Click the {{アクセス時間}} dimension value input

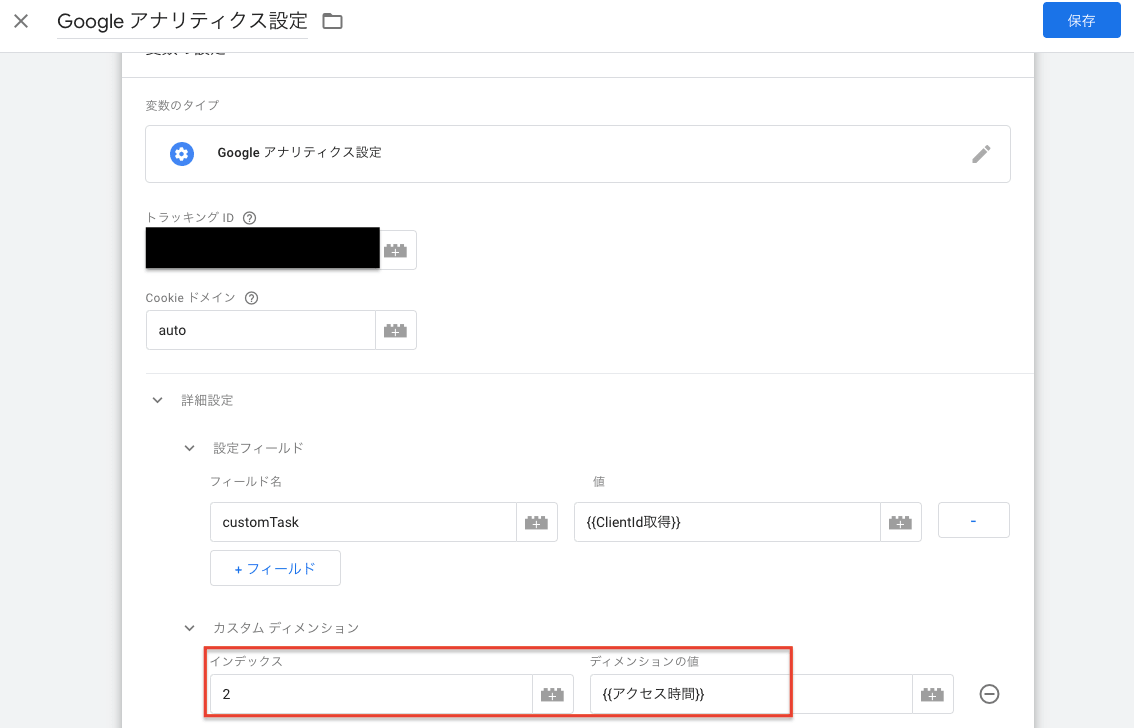tap(751, 694)
